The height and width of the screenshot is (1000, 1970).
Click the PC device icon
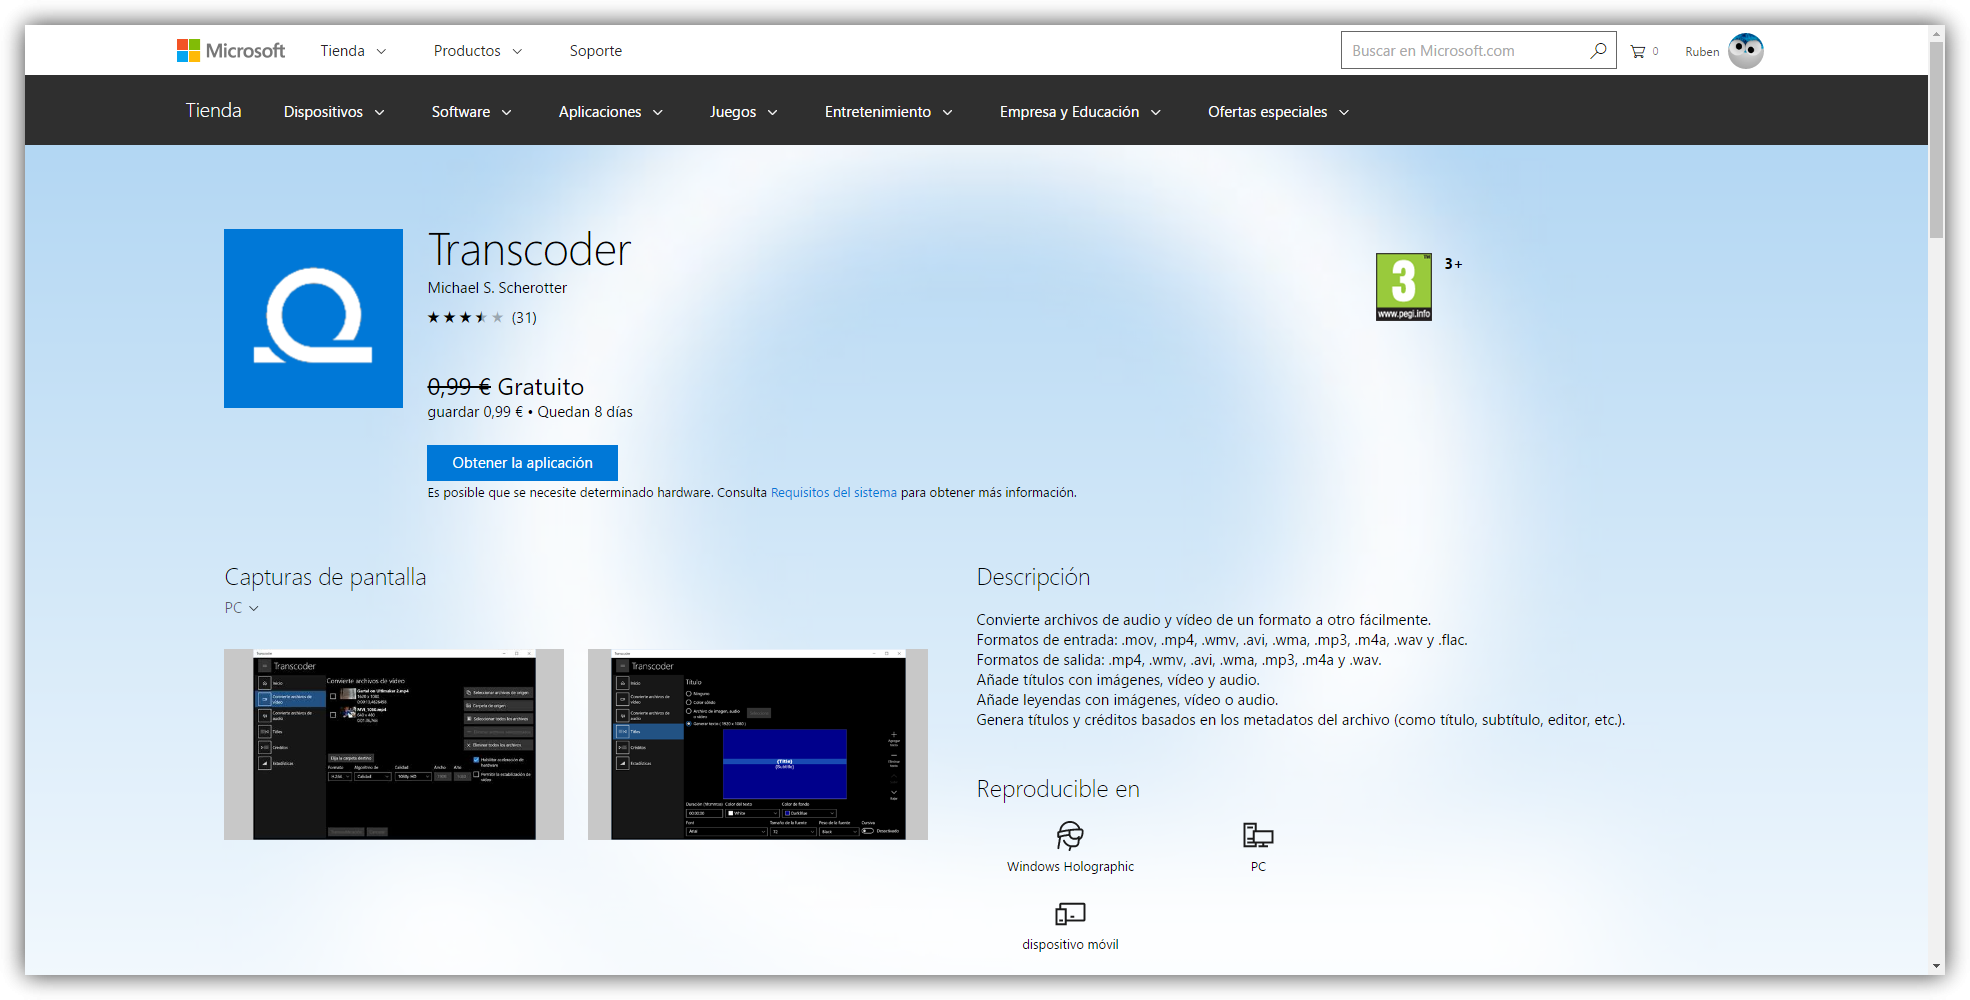[1258, 835]
